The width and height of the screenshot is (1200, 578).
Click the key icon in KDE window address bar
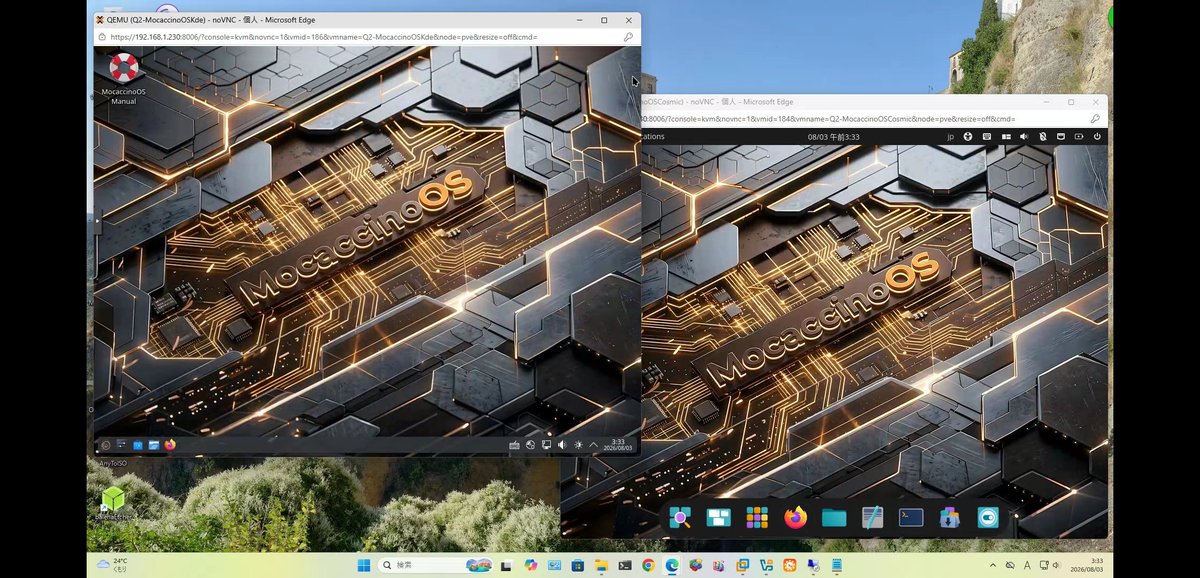(628, 37)
